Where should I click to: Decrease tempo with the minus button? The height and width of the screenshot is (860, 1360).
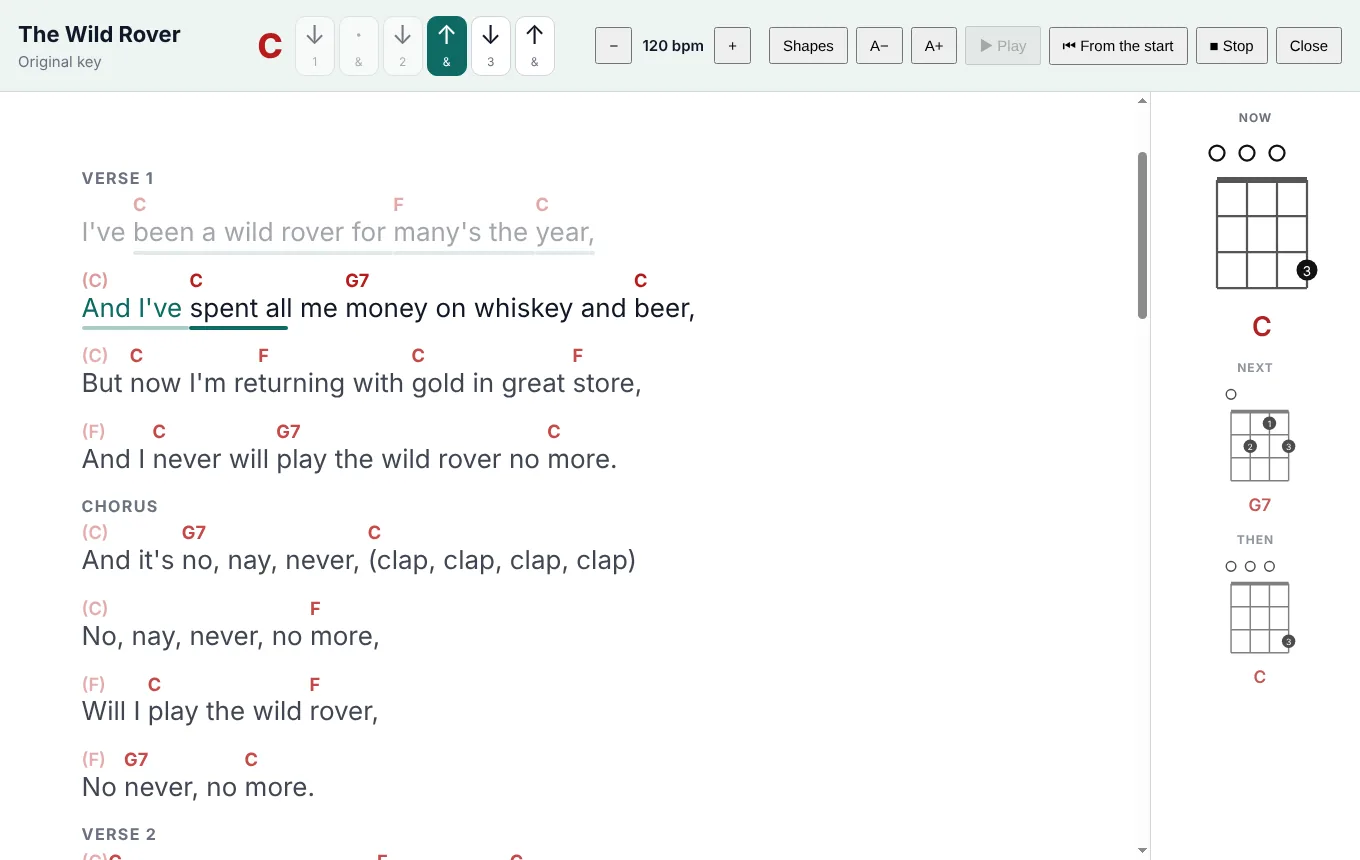click(613, 46)
